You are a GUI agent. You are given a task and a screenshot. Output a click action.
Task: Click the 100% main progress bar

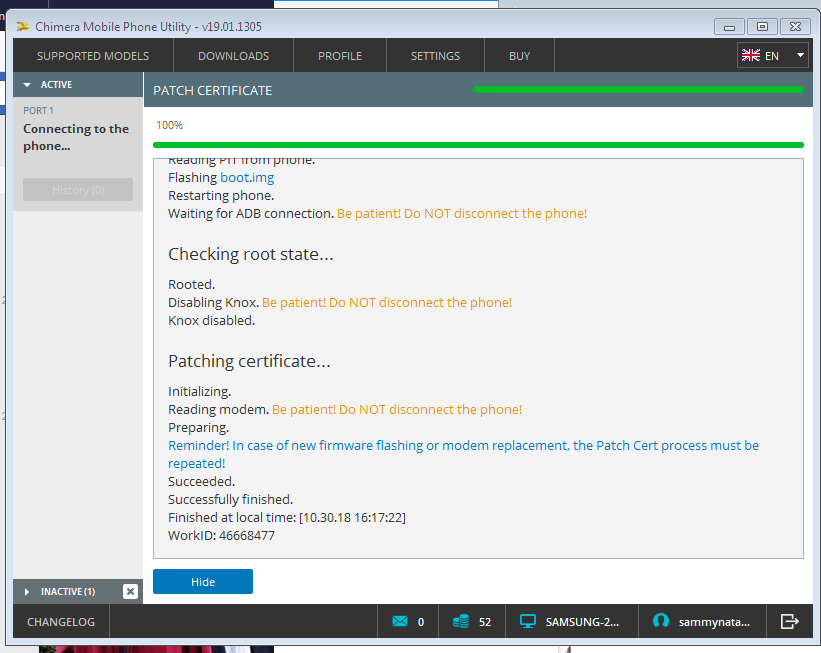(478, 145)
